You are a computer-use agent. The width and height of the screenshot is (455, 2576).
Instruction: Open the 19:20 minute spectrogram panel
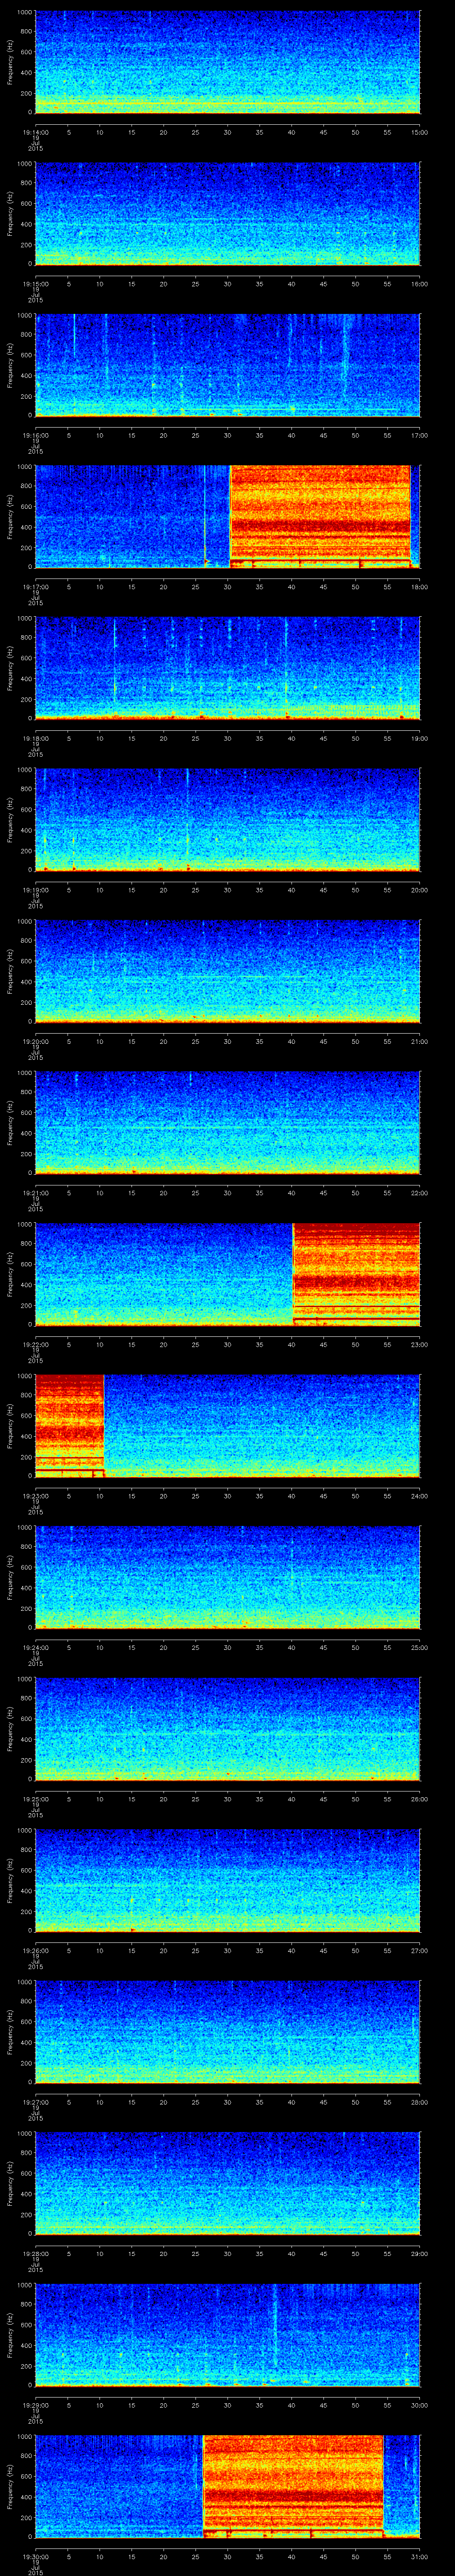click(227, 971)
